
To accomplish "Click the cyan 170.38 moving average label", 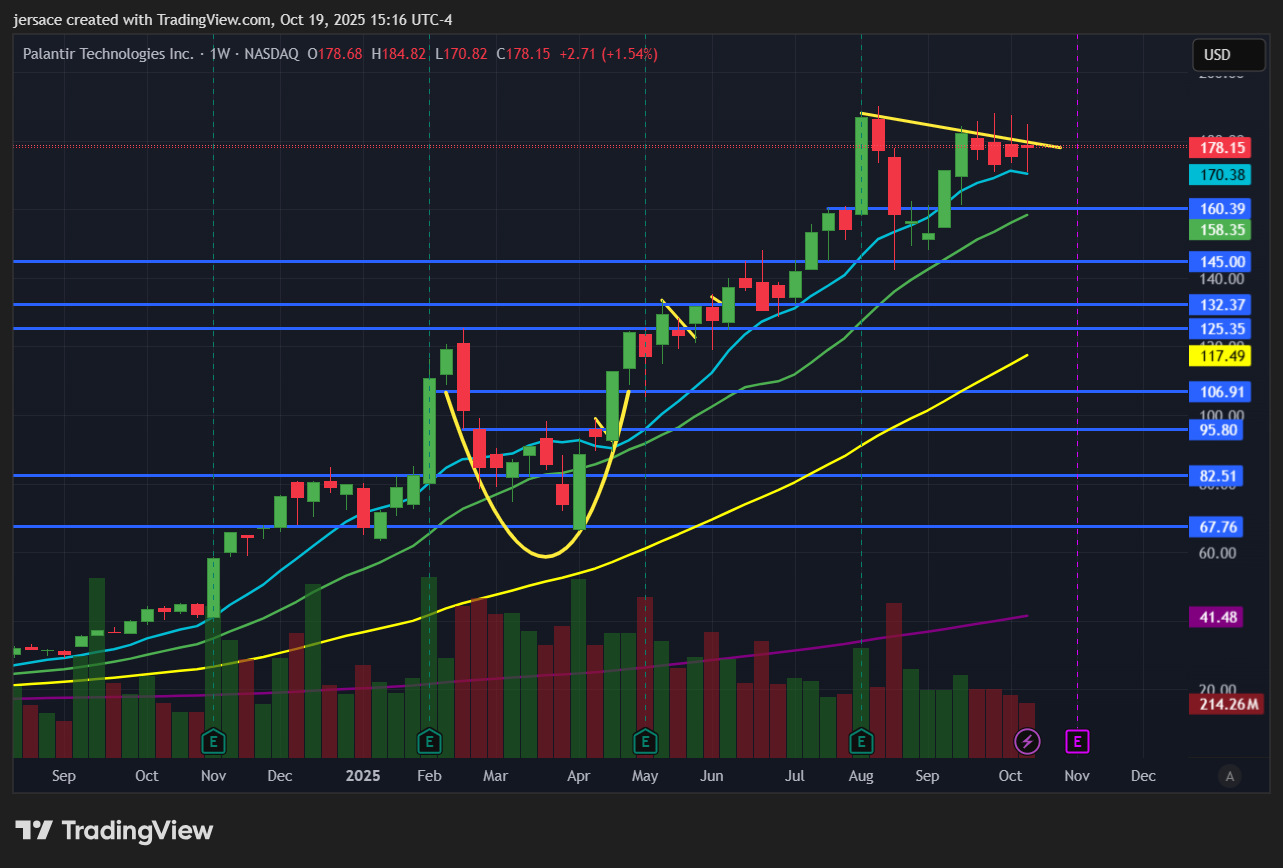I will 1219,175.
